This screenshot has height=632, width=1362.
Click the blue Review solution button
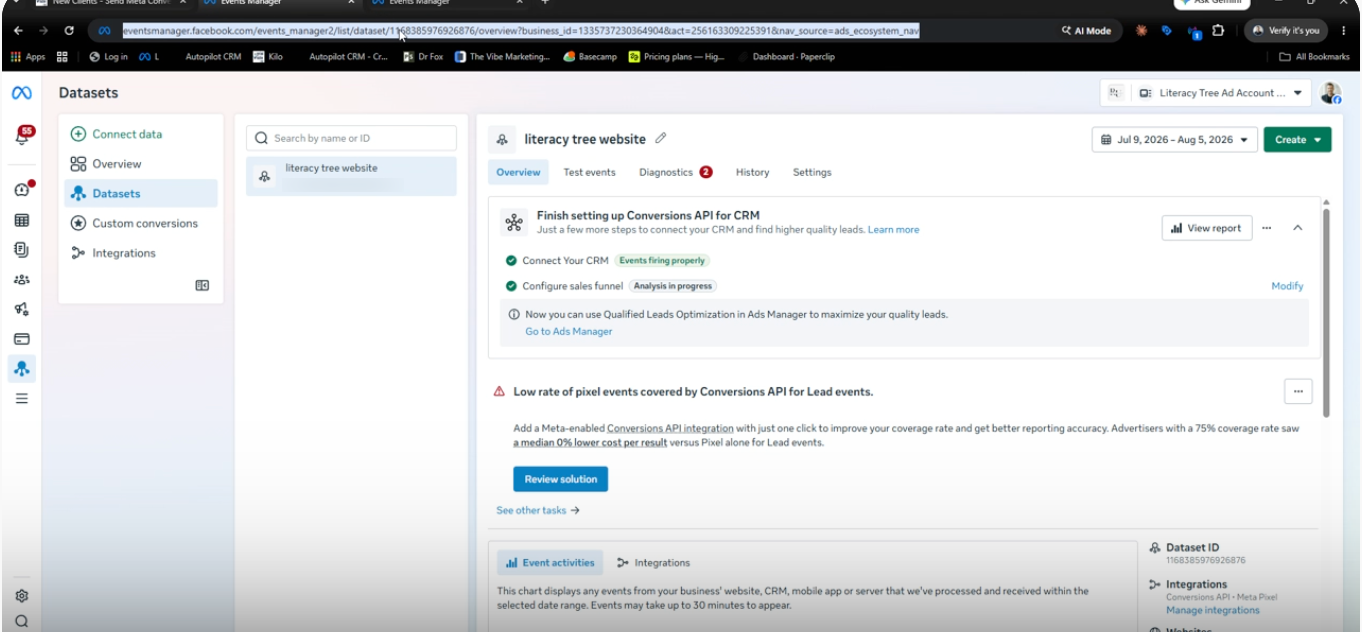560,479
